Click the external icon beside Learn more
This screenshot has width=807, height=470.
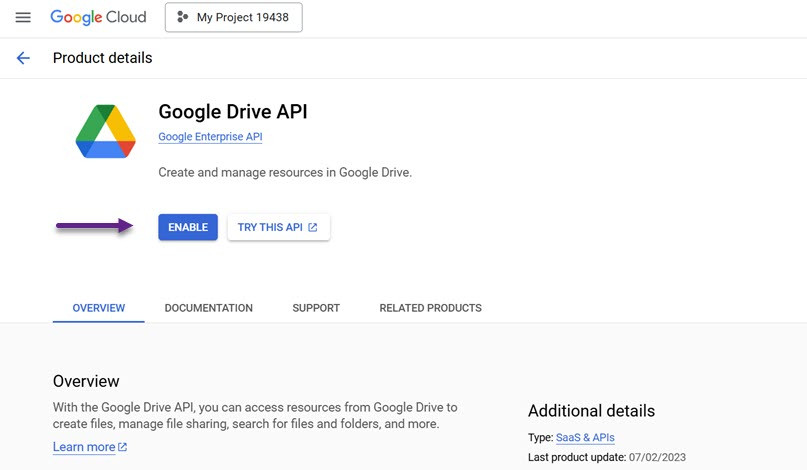[123, 447]
